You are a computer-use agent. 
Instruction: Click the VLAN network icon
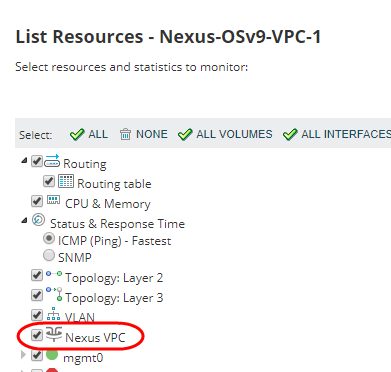53,314
